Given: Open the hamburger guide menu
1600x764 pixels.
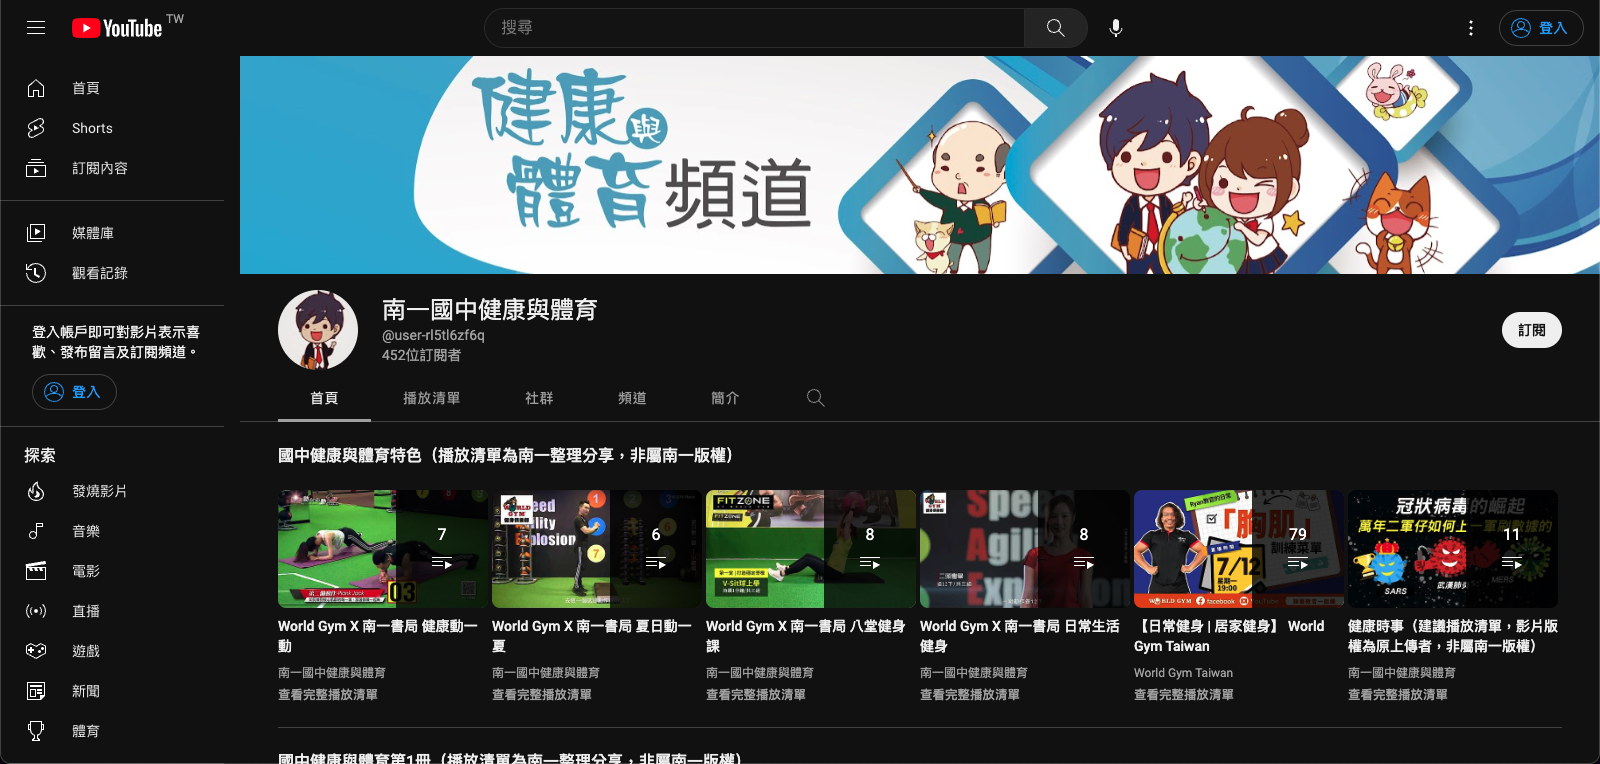Looking at the screenshot, I should [36, 28].
